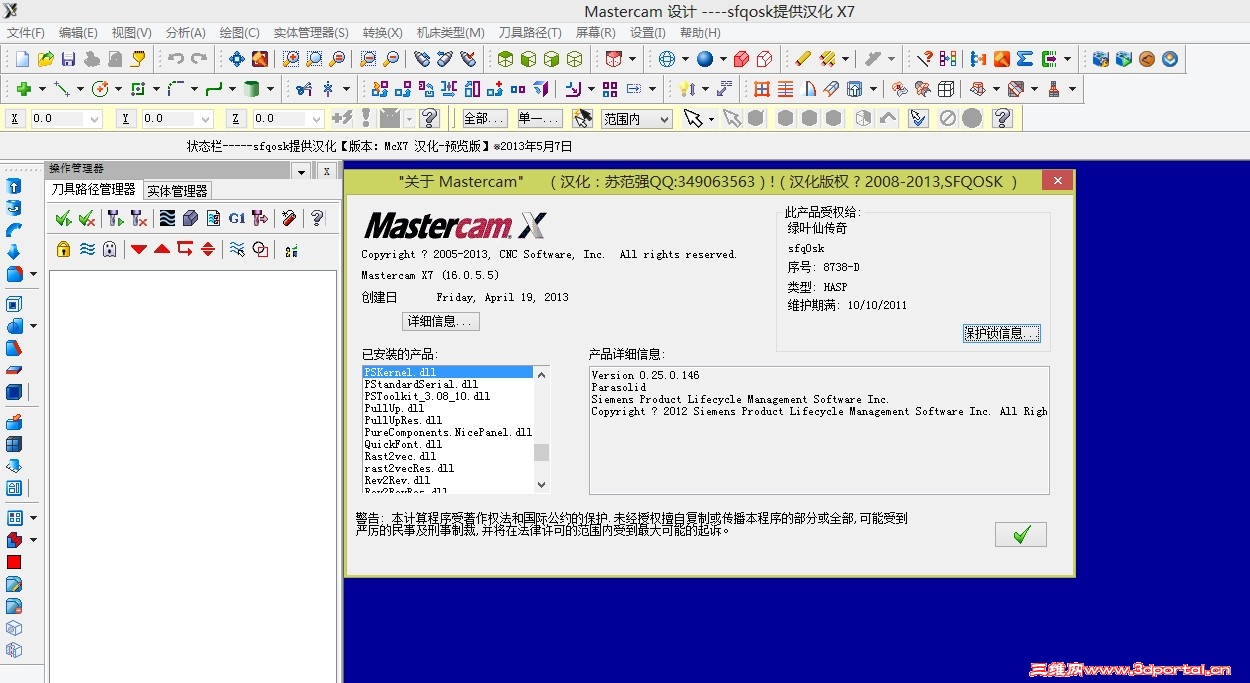Open the operations manager panel dropdown arrow
This screenshot has height=683, width=1250.
tap(302, 172)
